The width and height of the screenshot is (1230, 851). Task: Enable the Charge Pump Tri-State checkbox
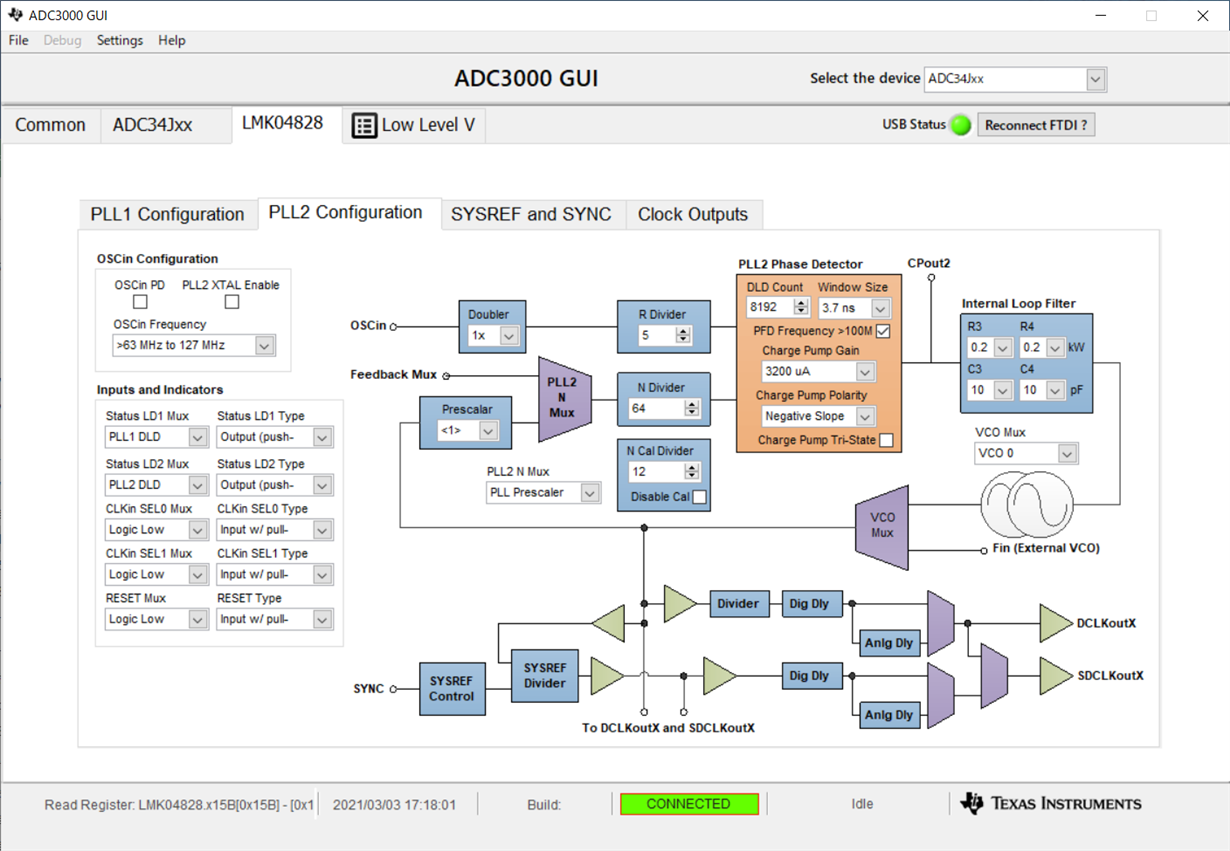[886, 440]
